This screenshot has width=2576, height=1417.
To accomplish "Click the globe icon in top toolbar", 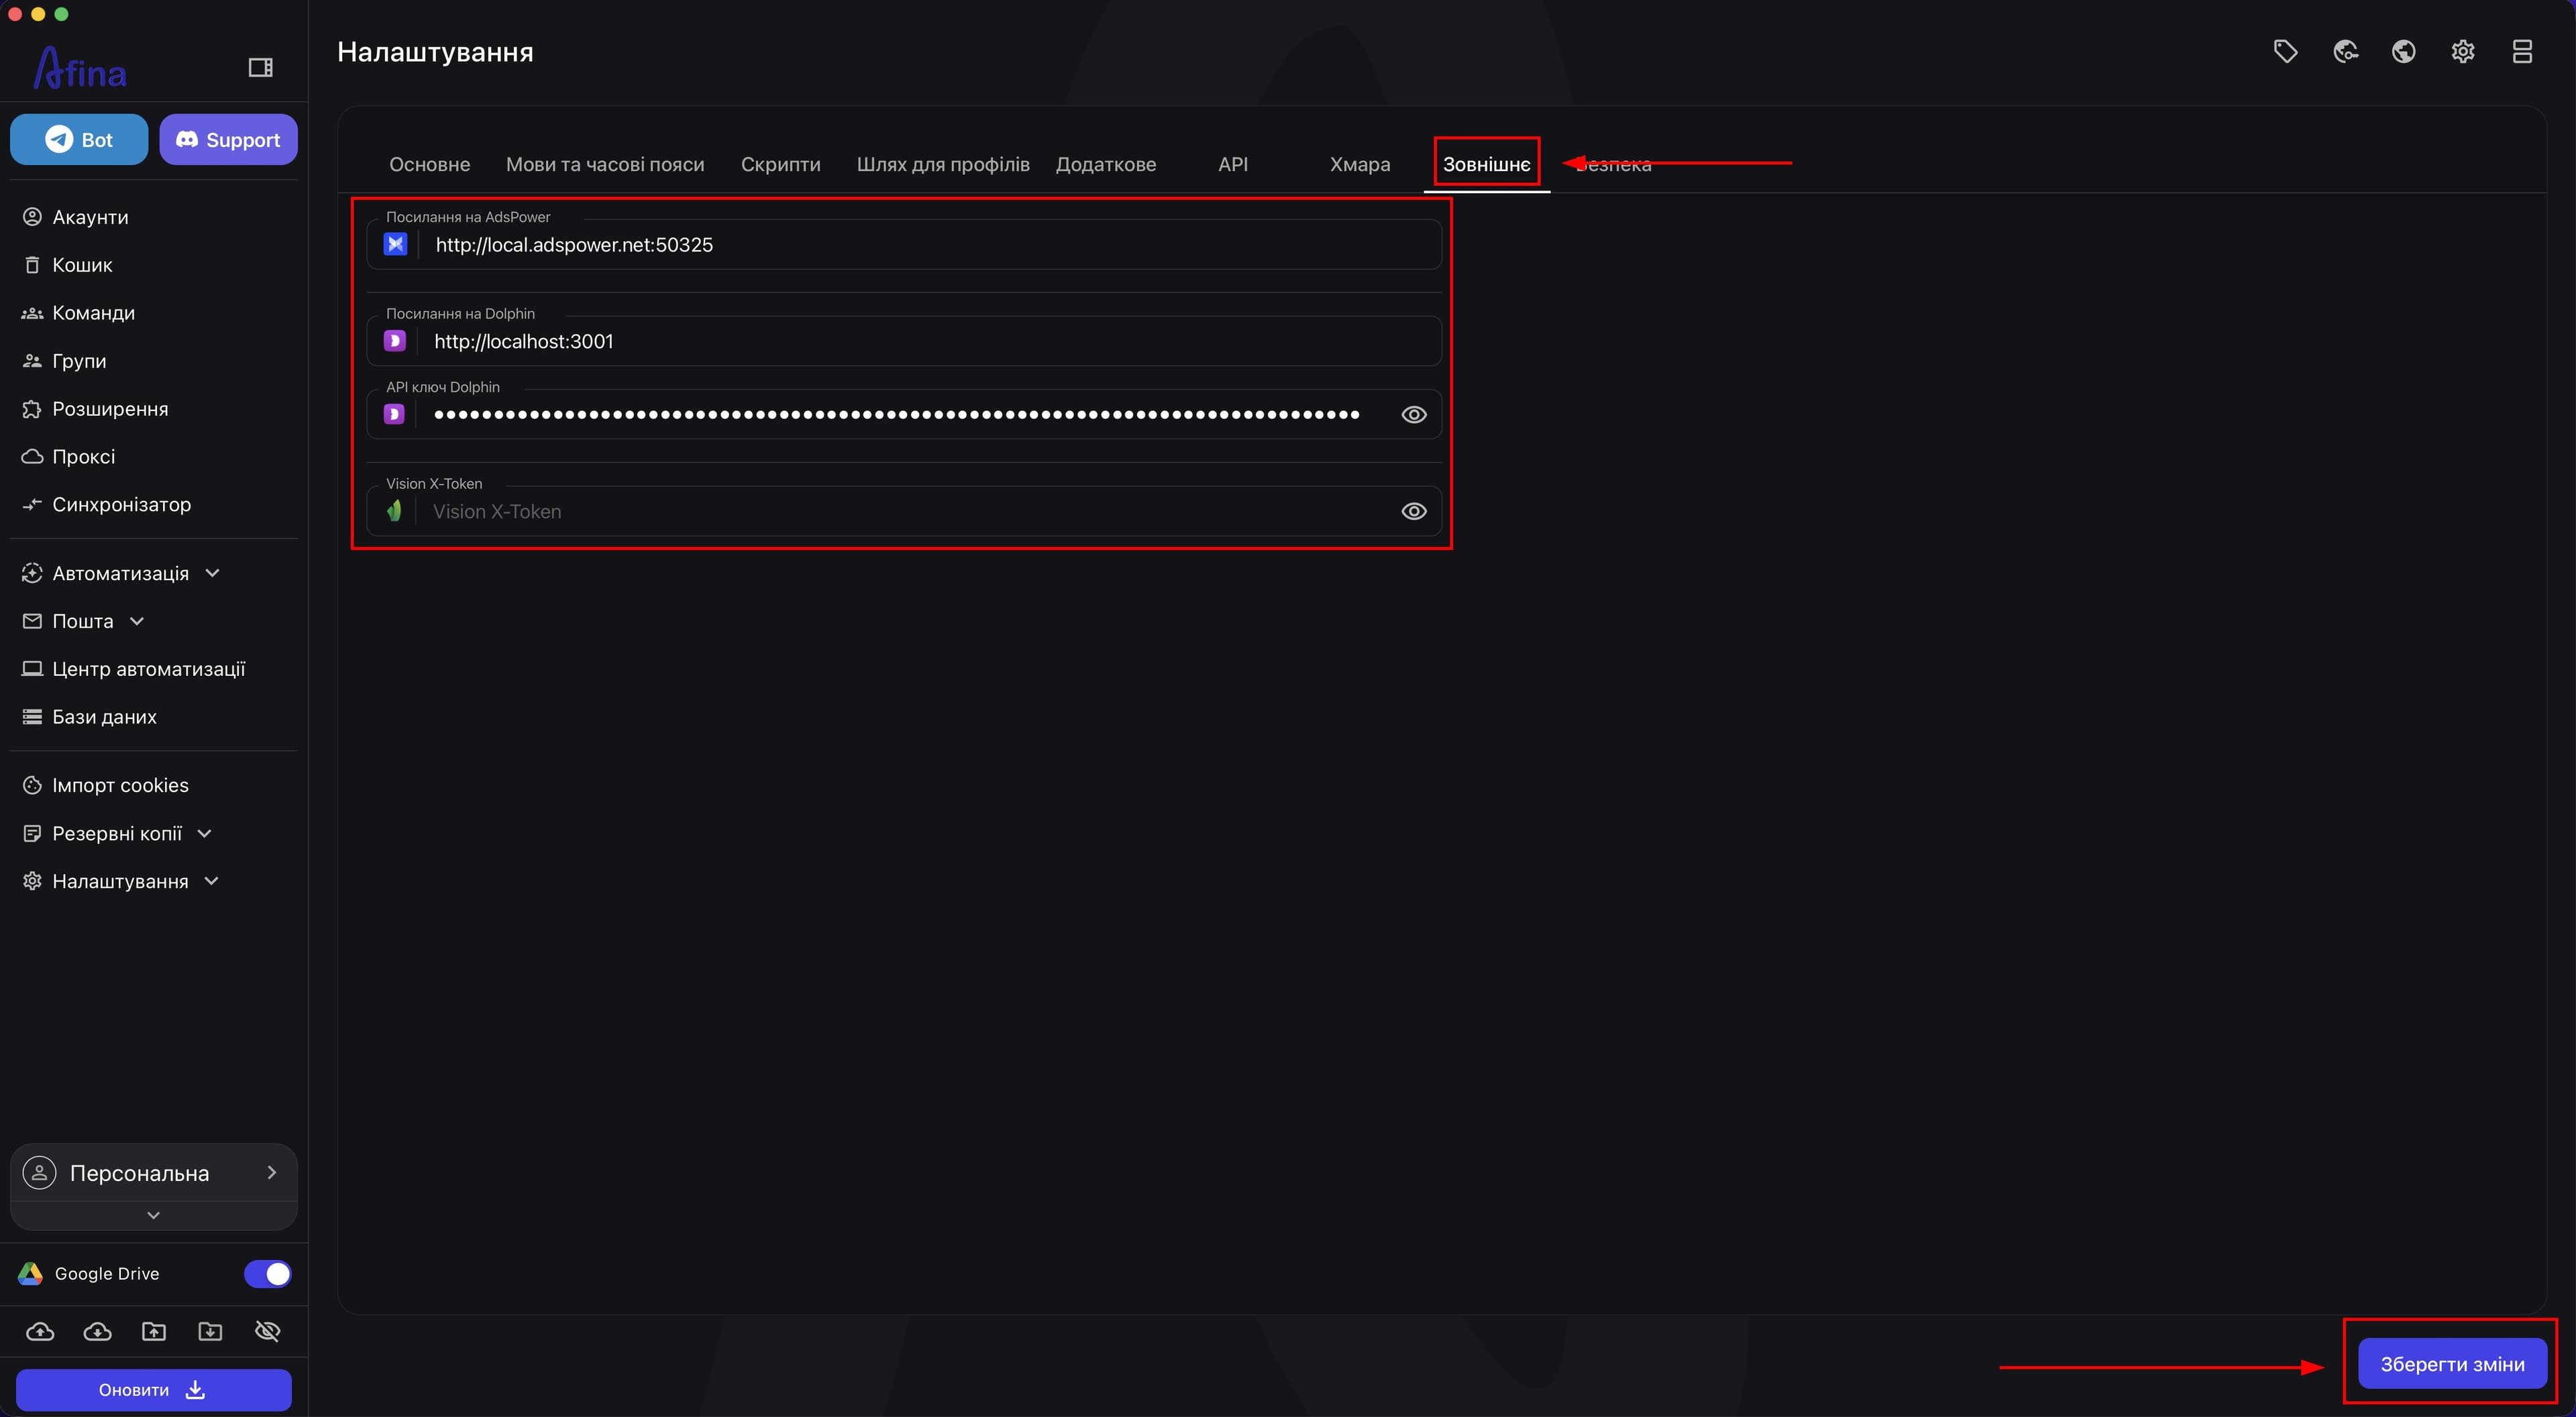I will (2404, 52).
